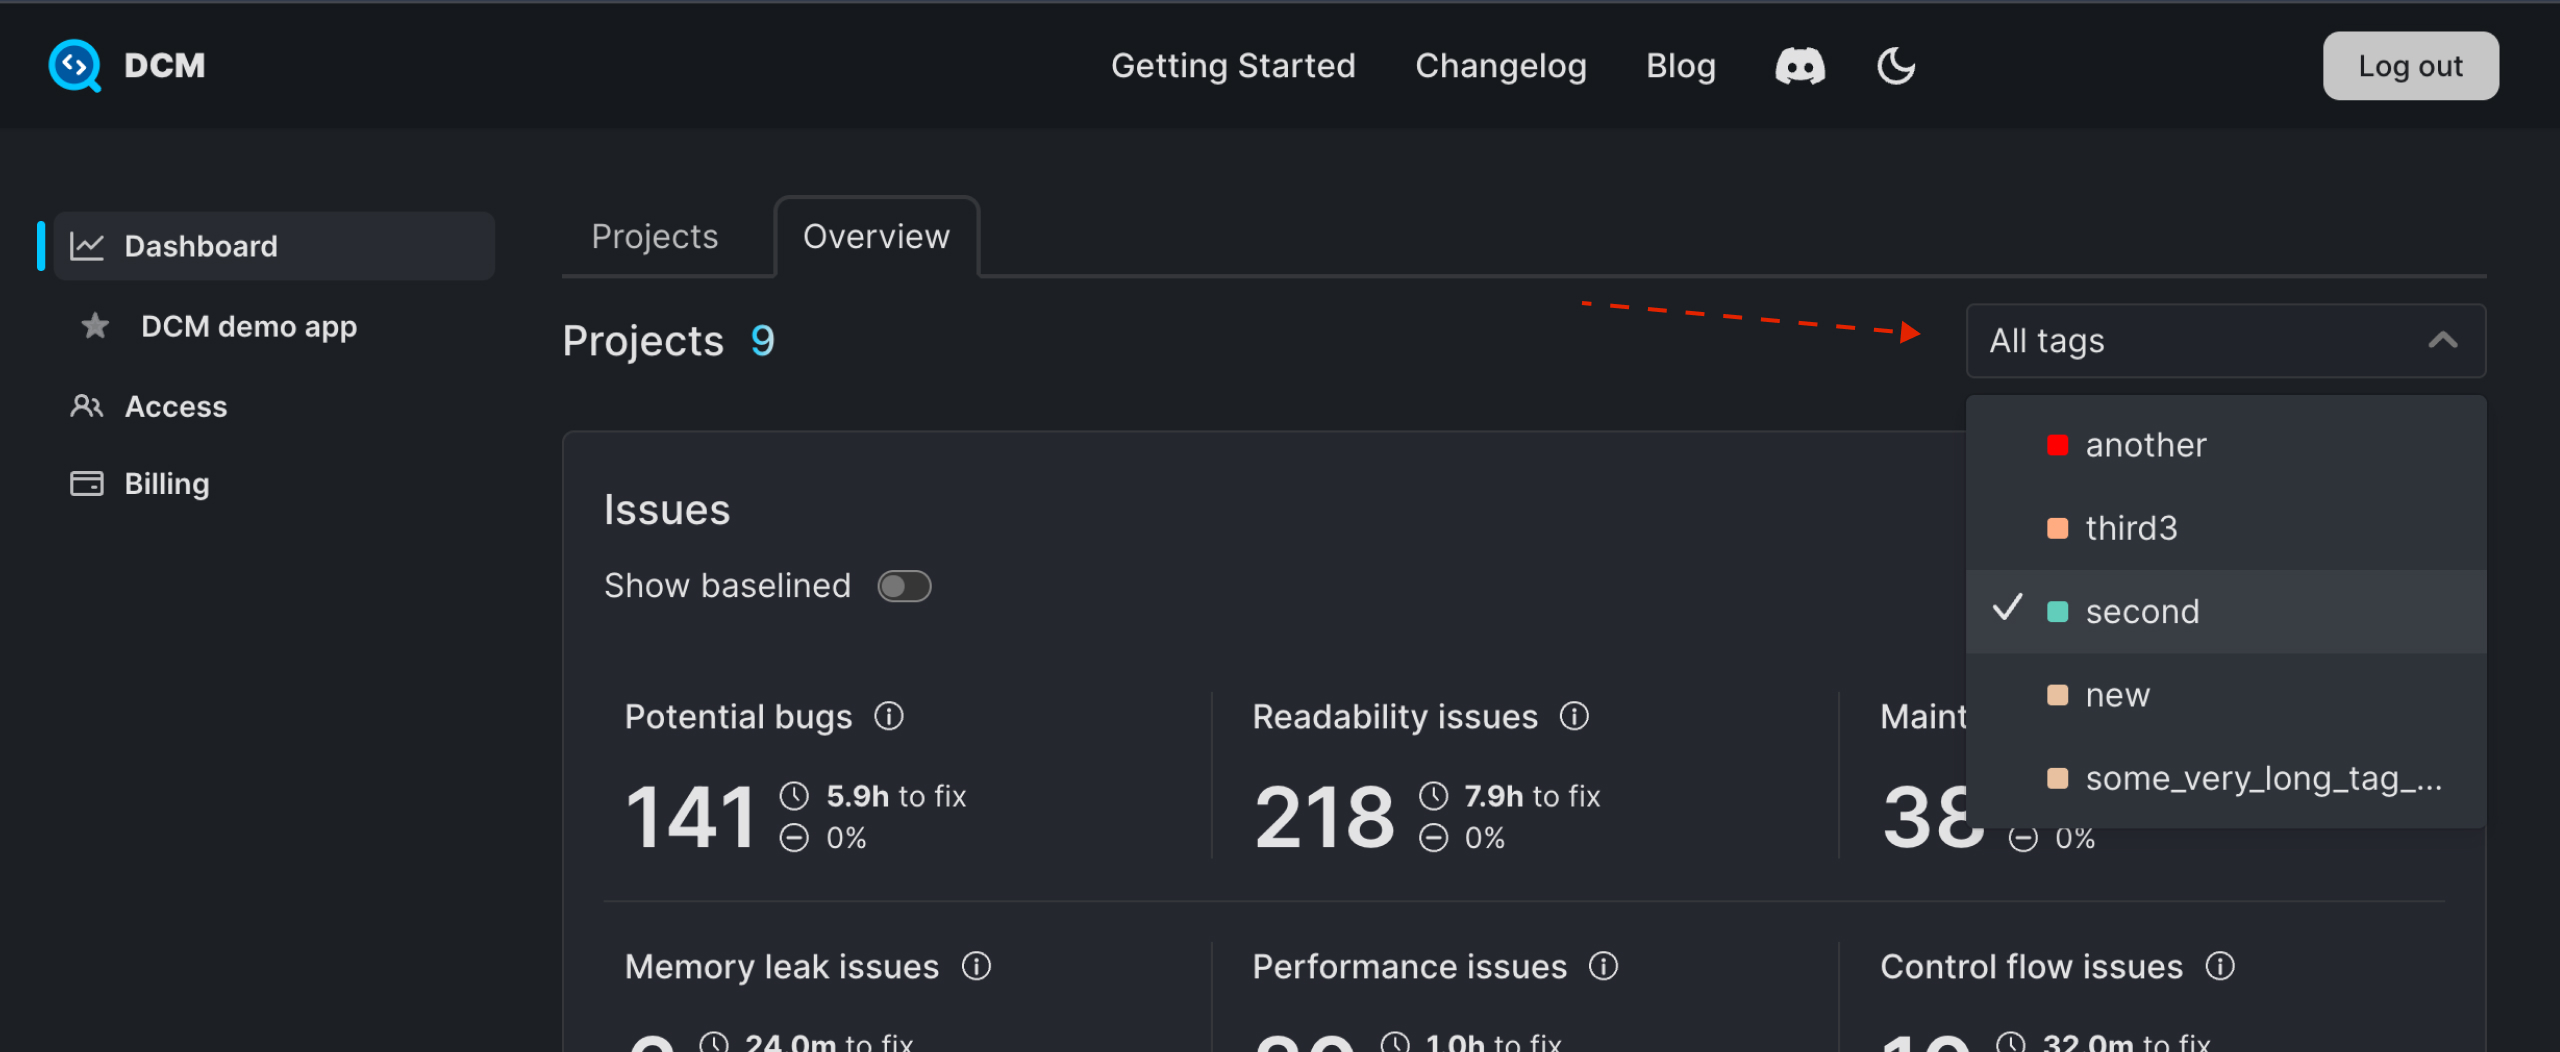Click the Memory leak issues info icon
This screenshot has width=2560, height=1052.
pos(976,966)
